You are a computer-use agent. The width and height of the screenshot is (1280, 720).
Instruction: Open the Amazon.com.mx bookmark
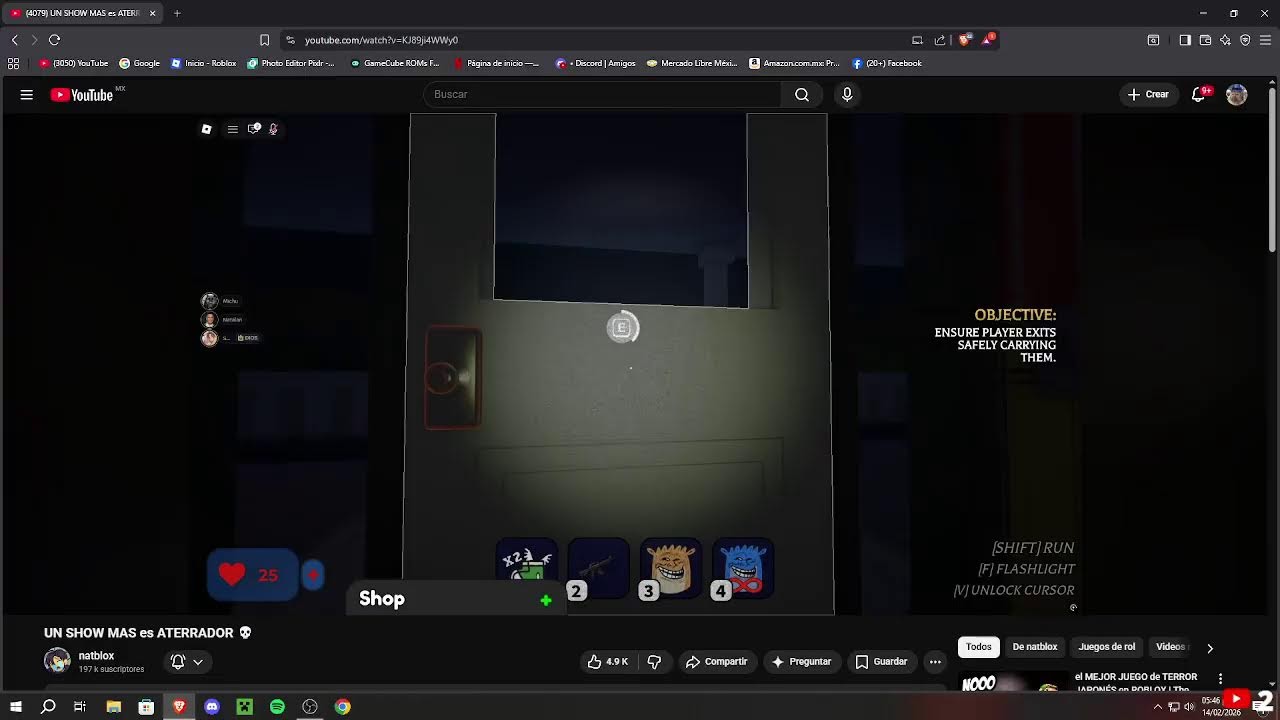[795, 63]
